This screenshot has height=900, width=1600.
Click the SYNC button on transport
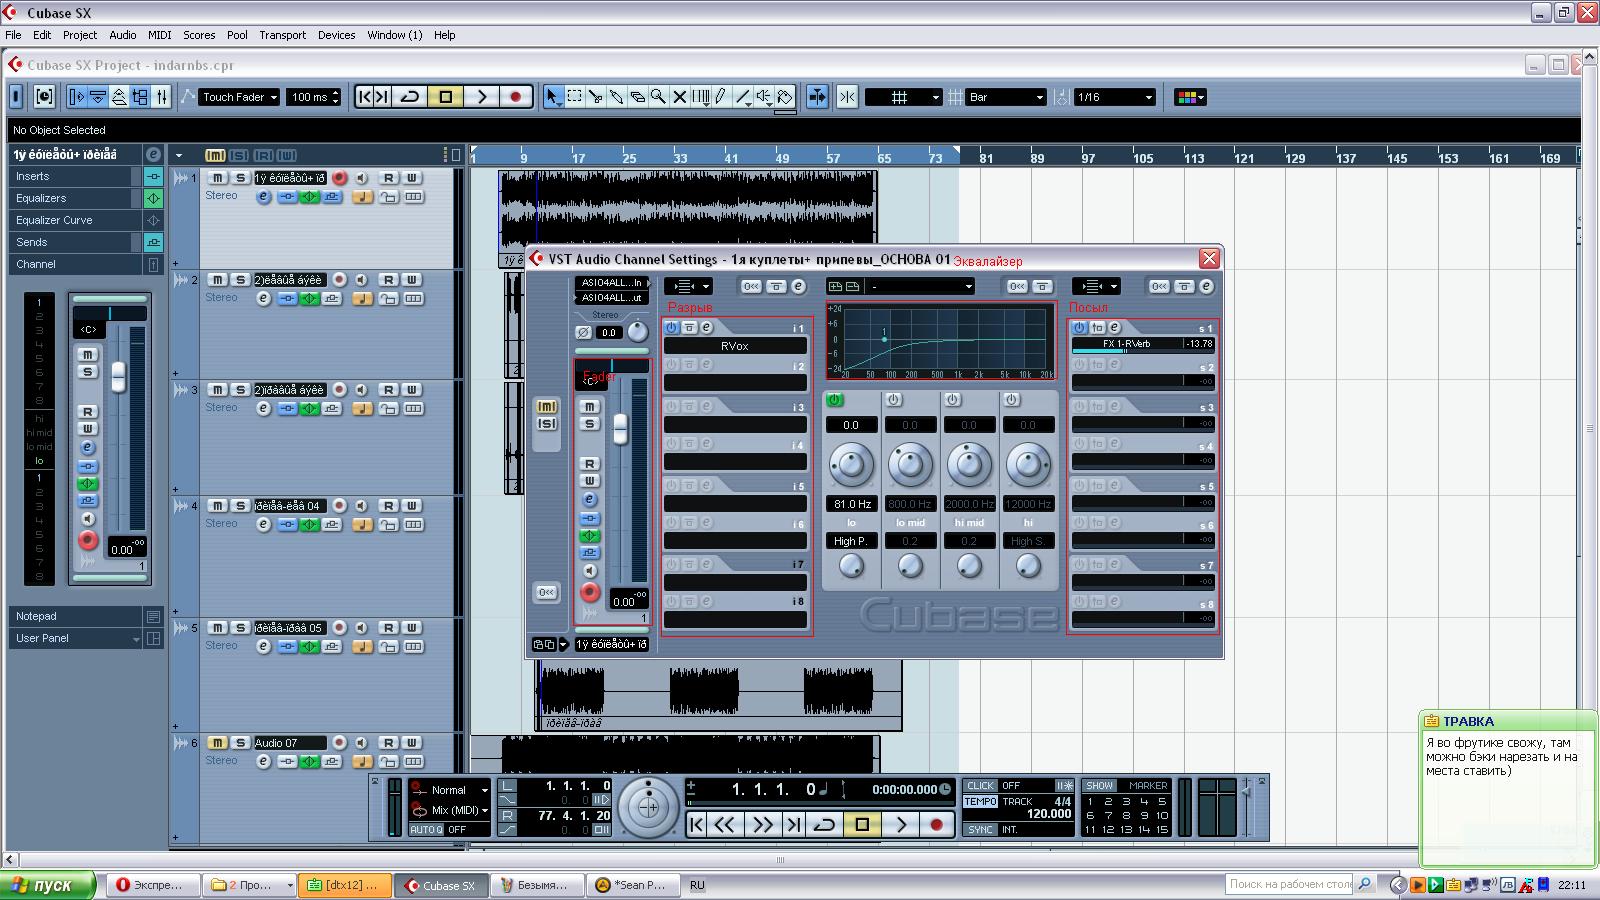tap(980, 830)
